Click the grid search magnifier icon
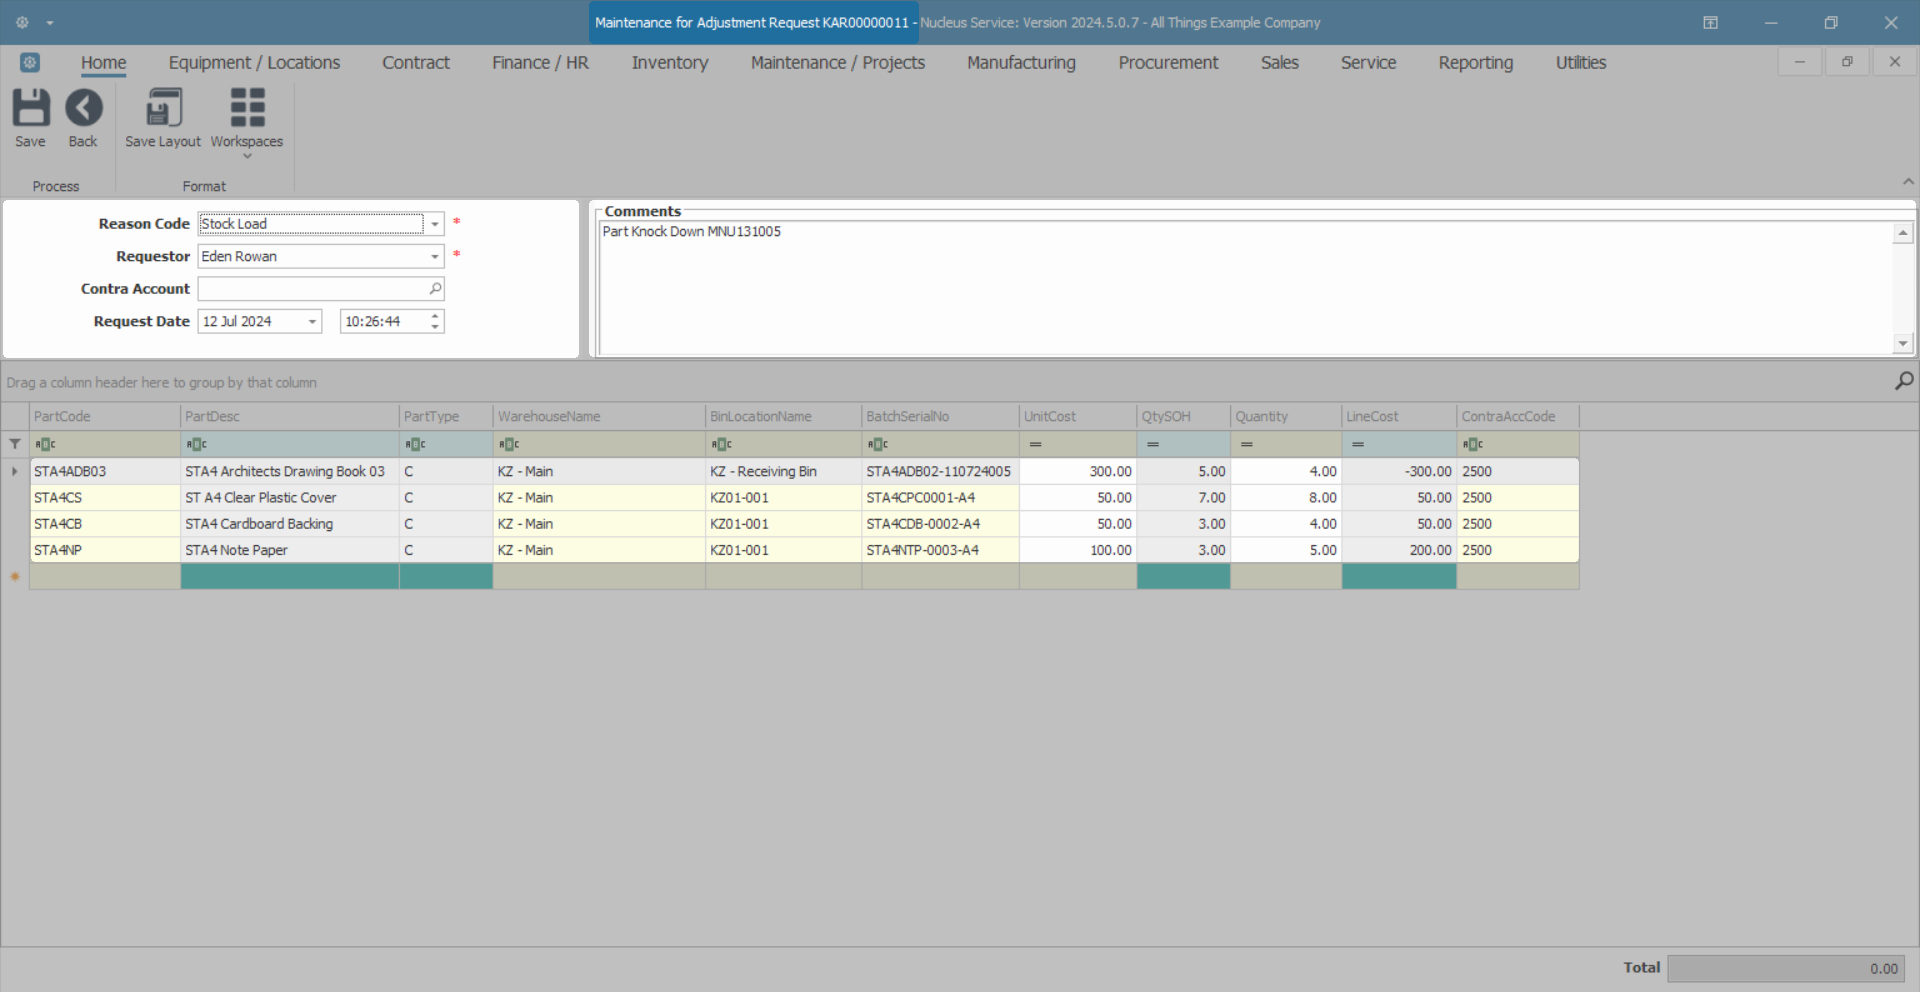 click(x=1904, y=381)
